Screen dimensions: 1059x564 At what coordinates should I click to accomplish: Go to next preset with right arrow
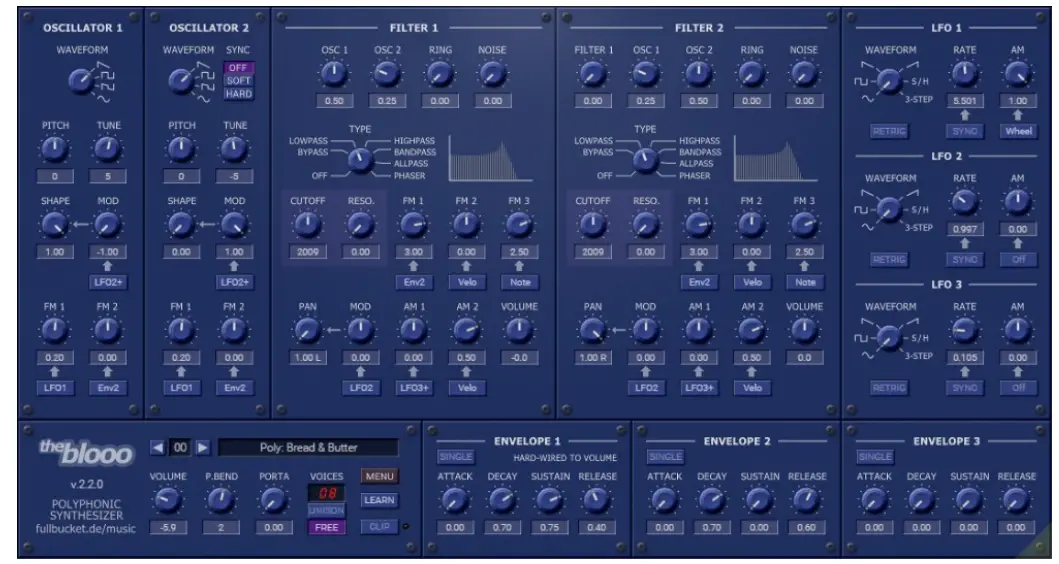click(203, 447)
